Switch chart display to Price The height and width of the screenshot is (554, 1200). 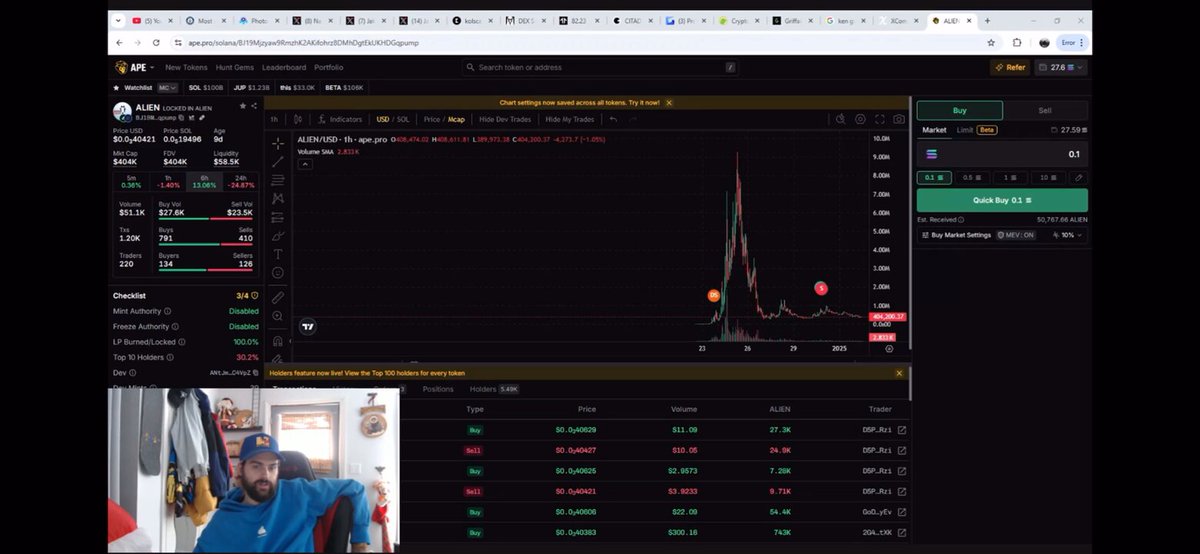tap(432, 119)
